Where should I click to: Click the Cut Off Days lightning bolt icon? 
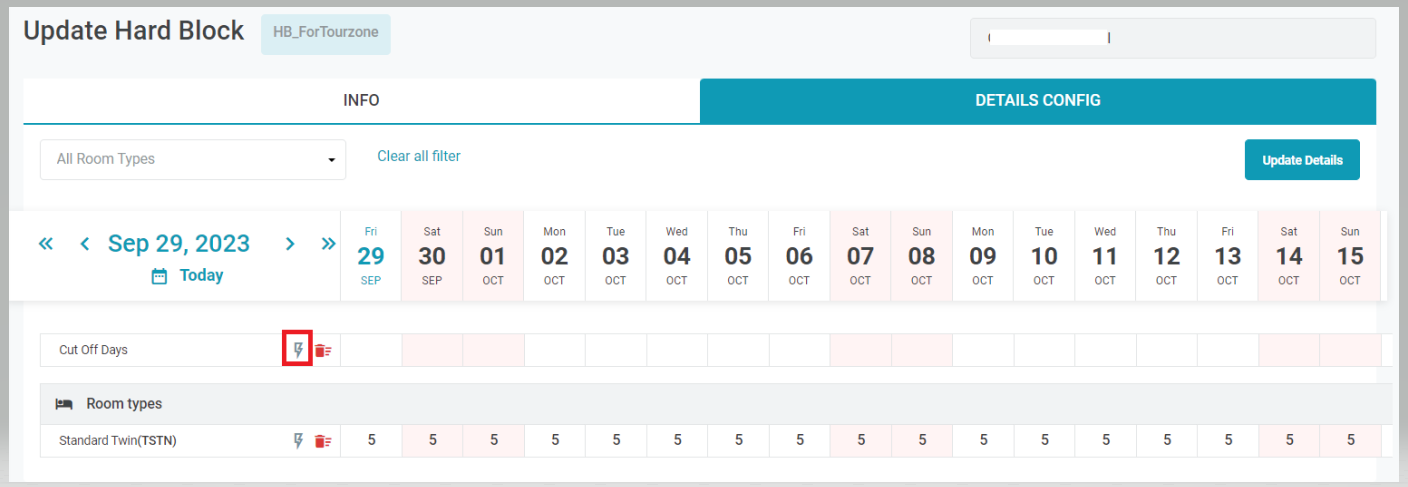coord(297,350)
